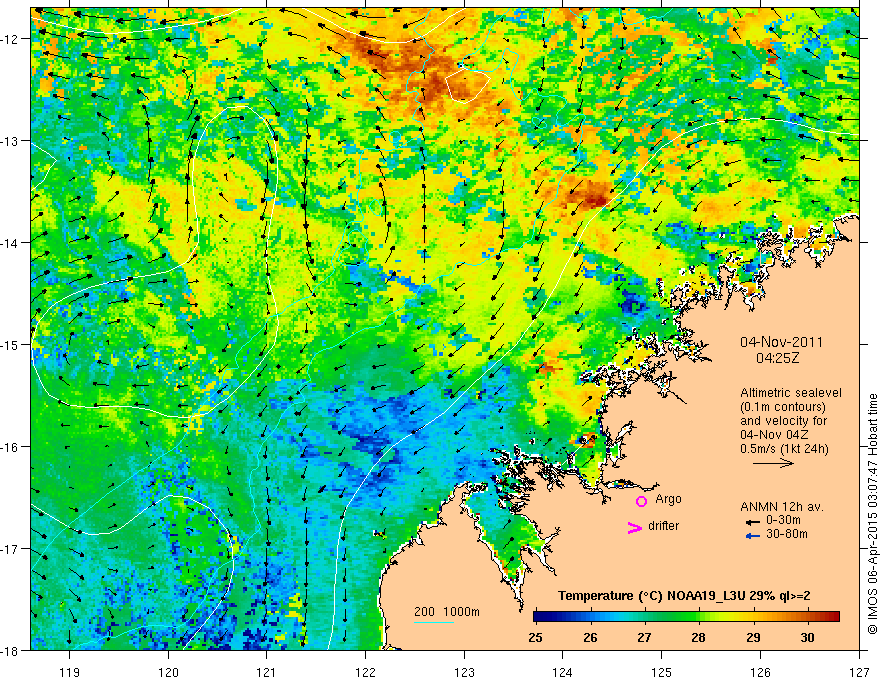
Task: Select the dark red end of temperature colorbar
Action: 833,617
